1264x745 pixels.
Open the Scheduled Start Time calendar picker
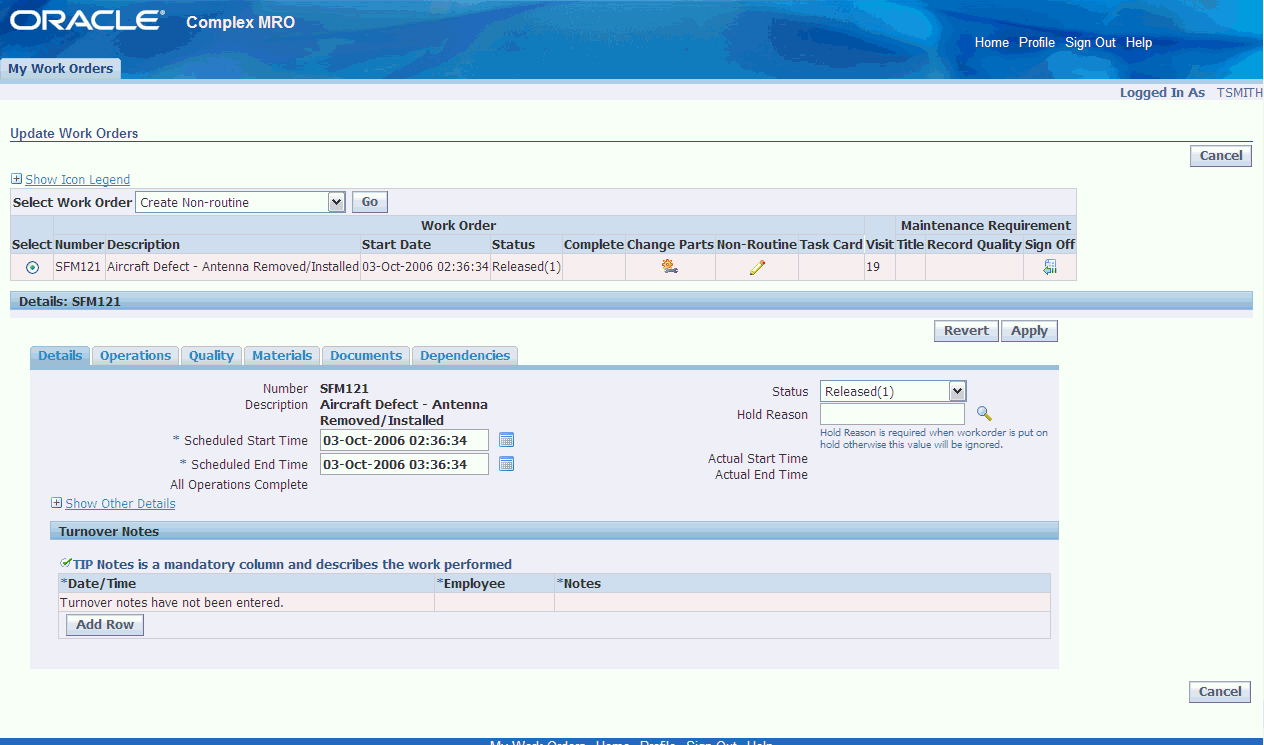(506, 440)
